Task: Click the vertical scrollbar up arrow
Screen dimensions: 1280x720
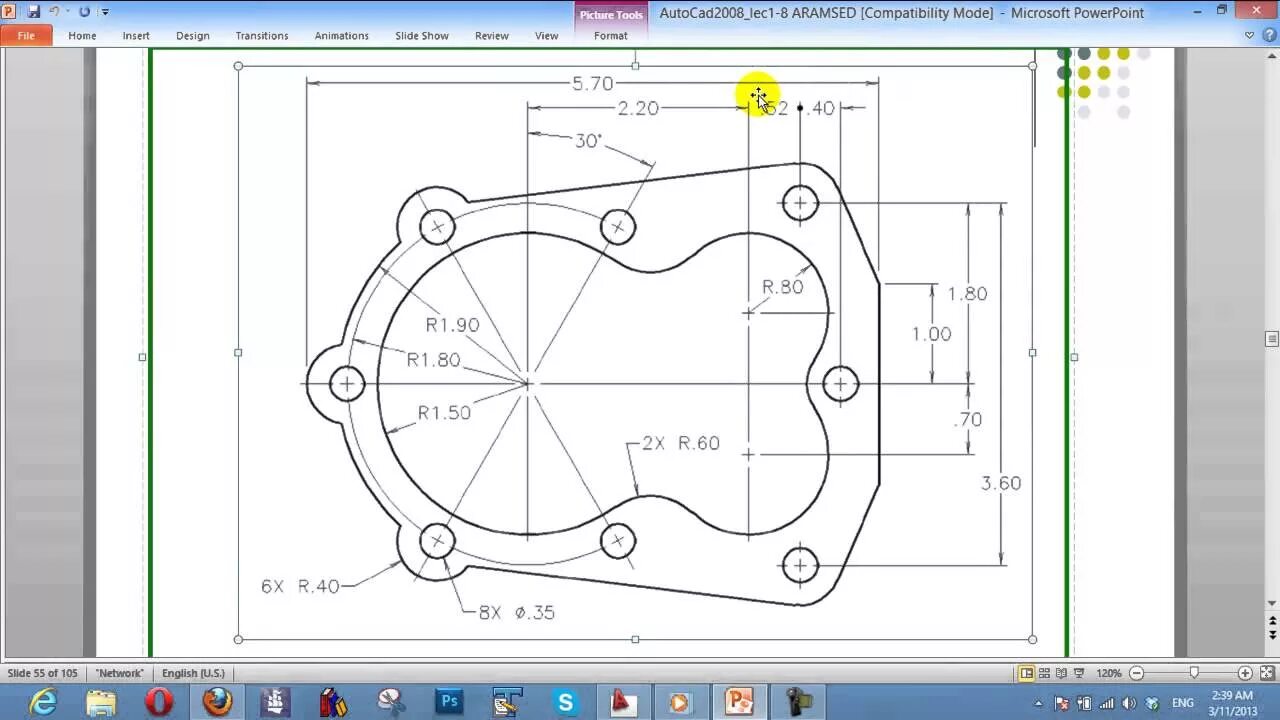Action: click(x=1272, y=54)
